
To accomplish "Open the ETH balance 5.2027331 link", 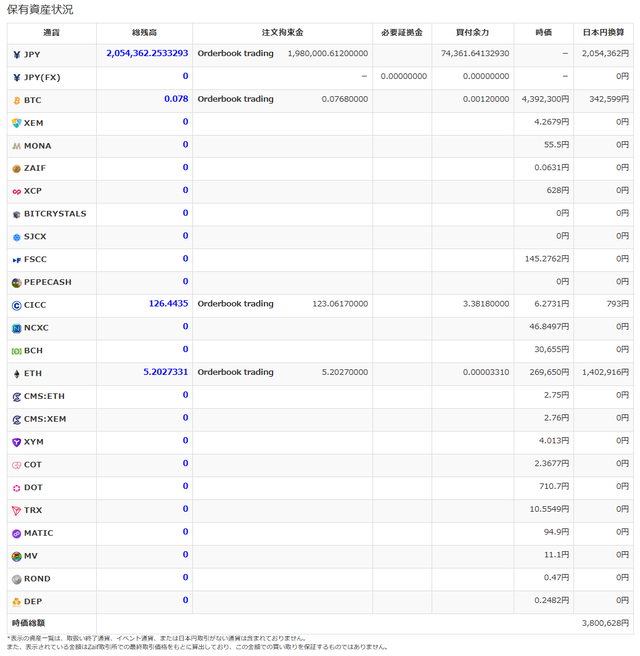I will pos(166,372).
